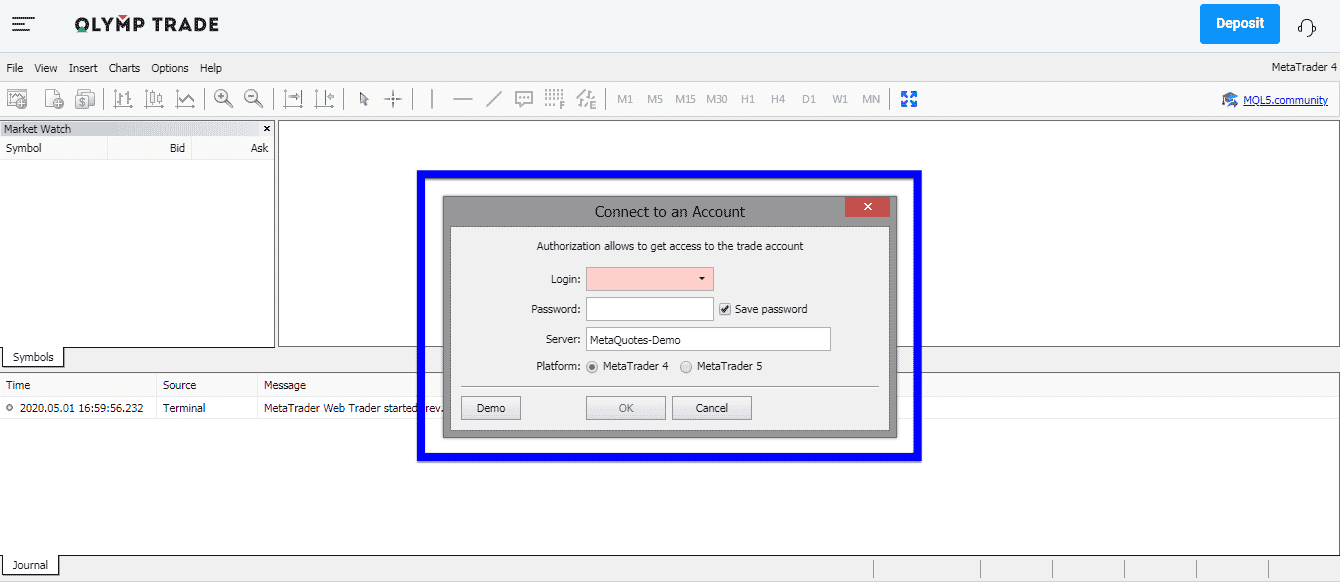Switch to candlestick chart type
Viewport: 1341px width, 582px height.
(x=154, y=98)
